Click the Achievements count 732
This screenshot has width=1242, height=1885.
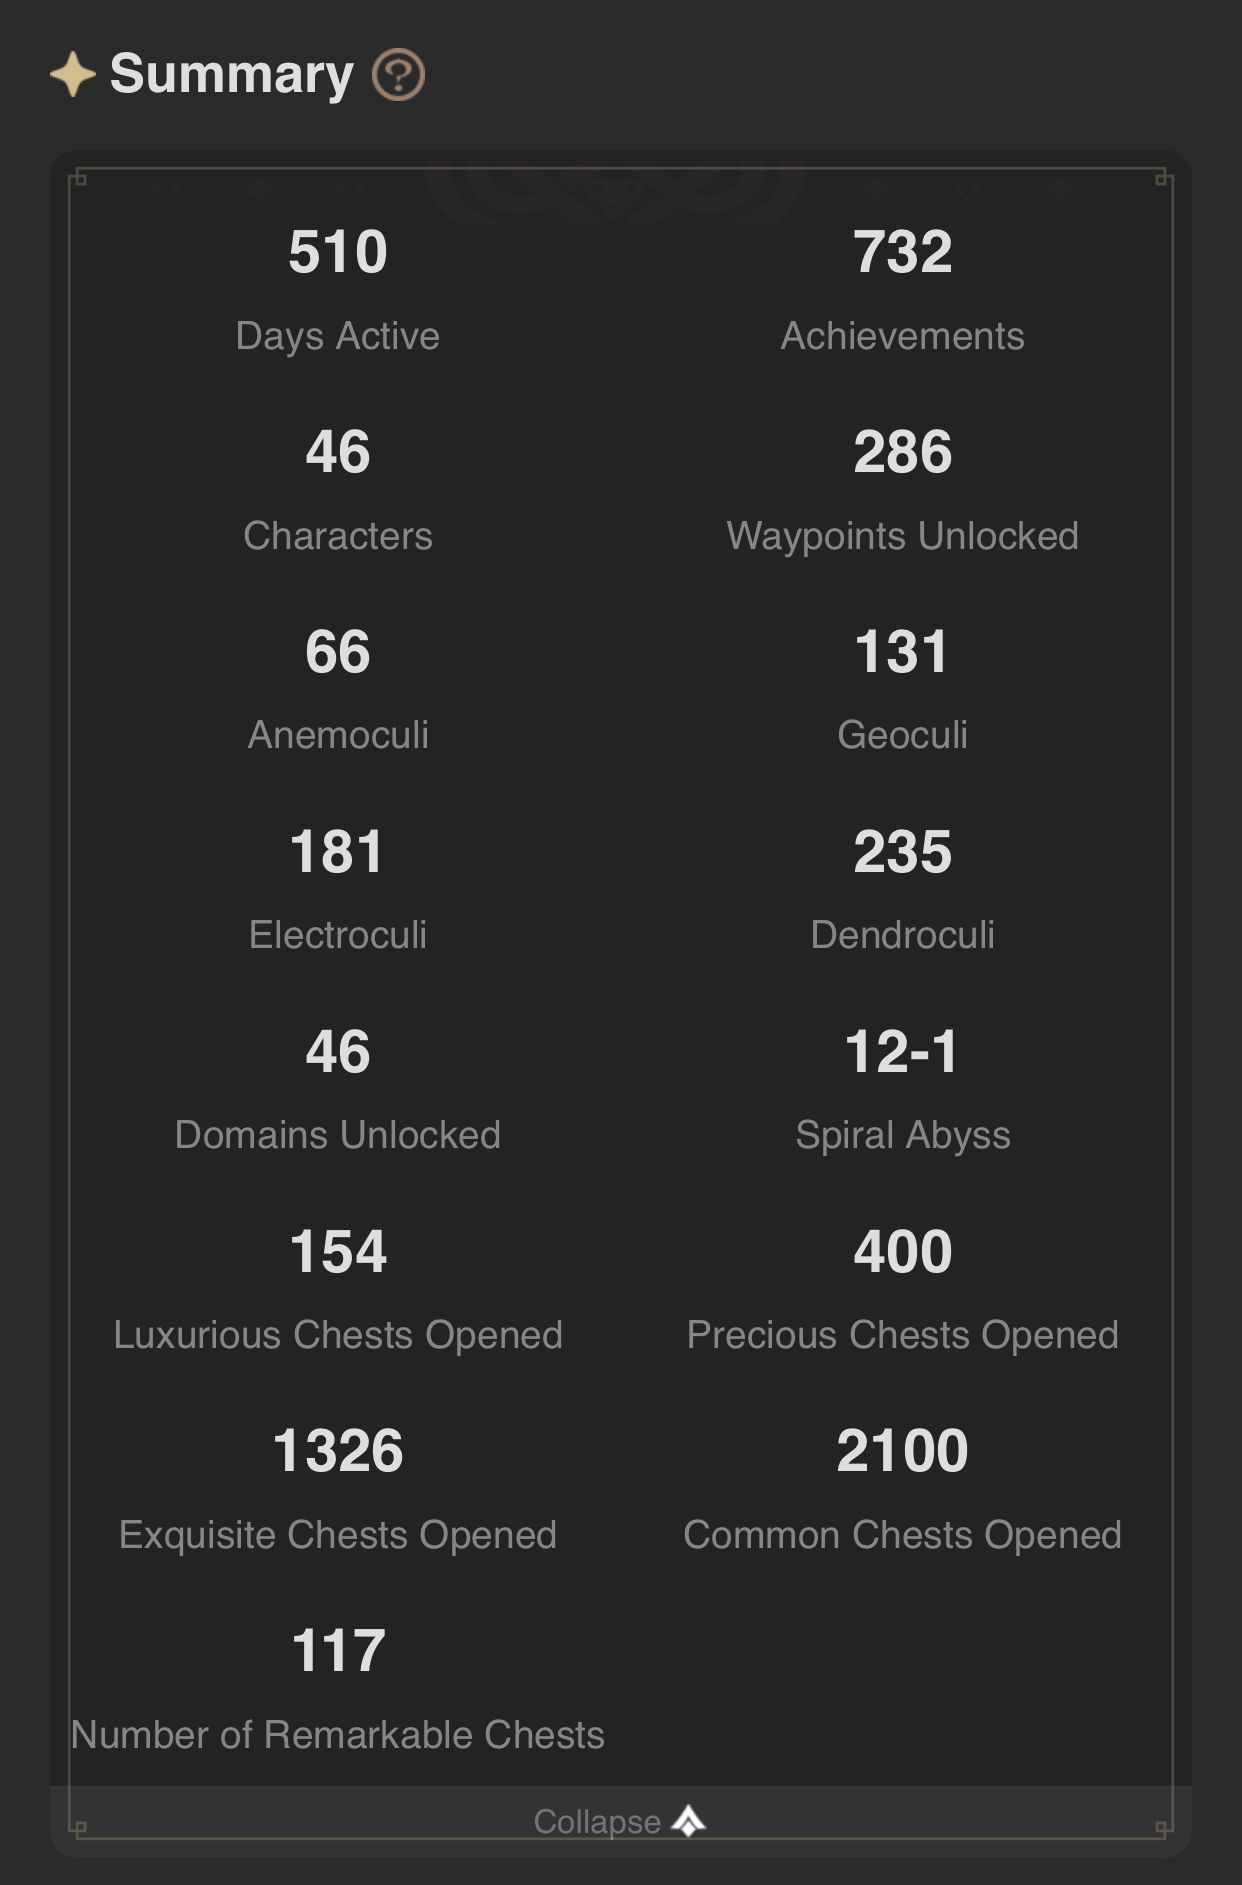pos(903,254)
